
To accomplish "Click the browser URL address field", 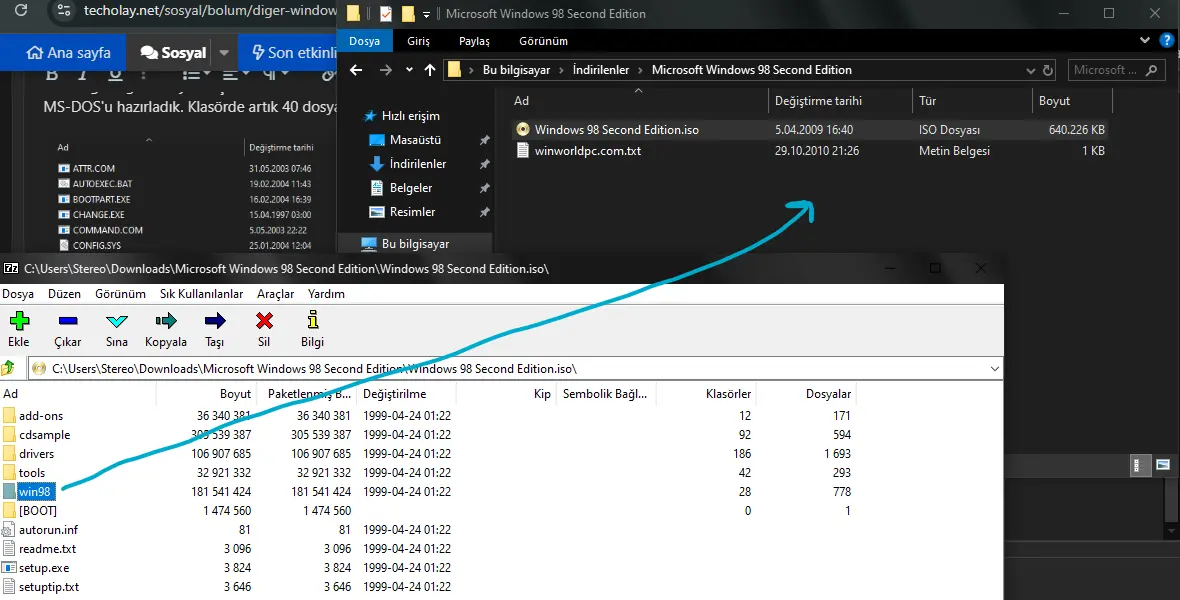I will point(210,11).
